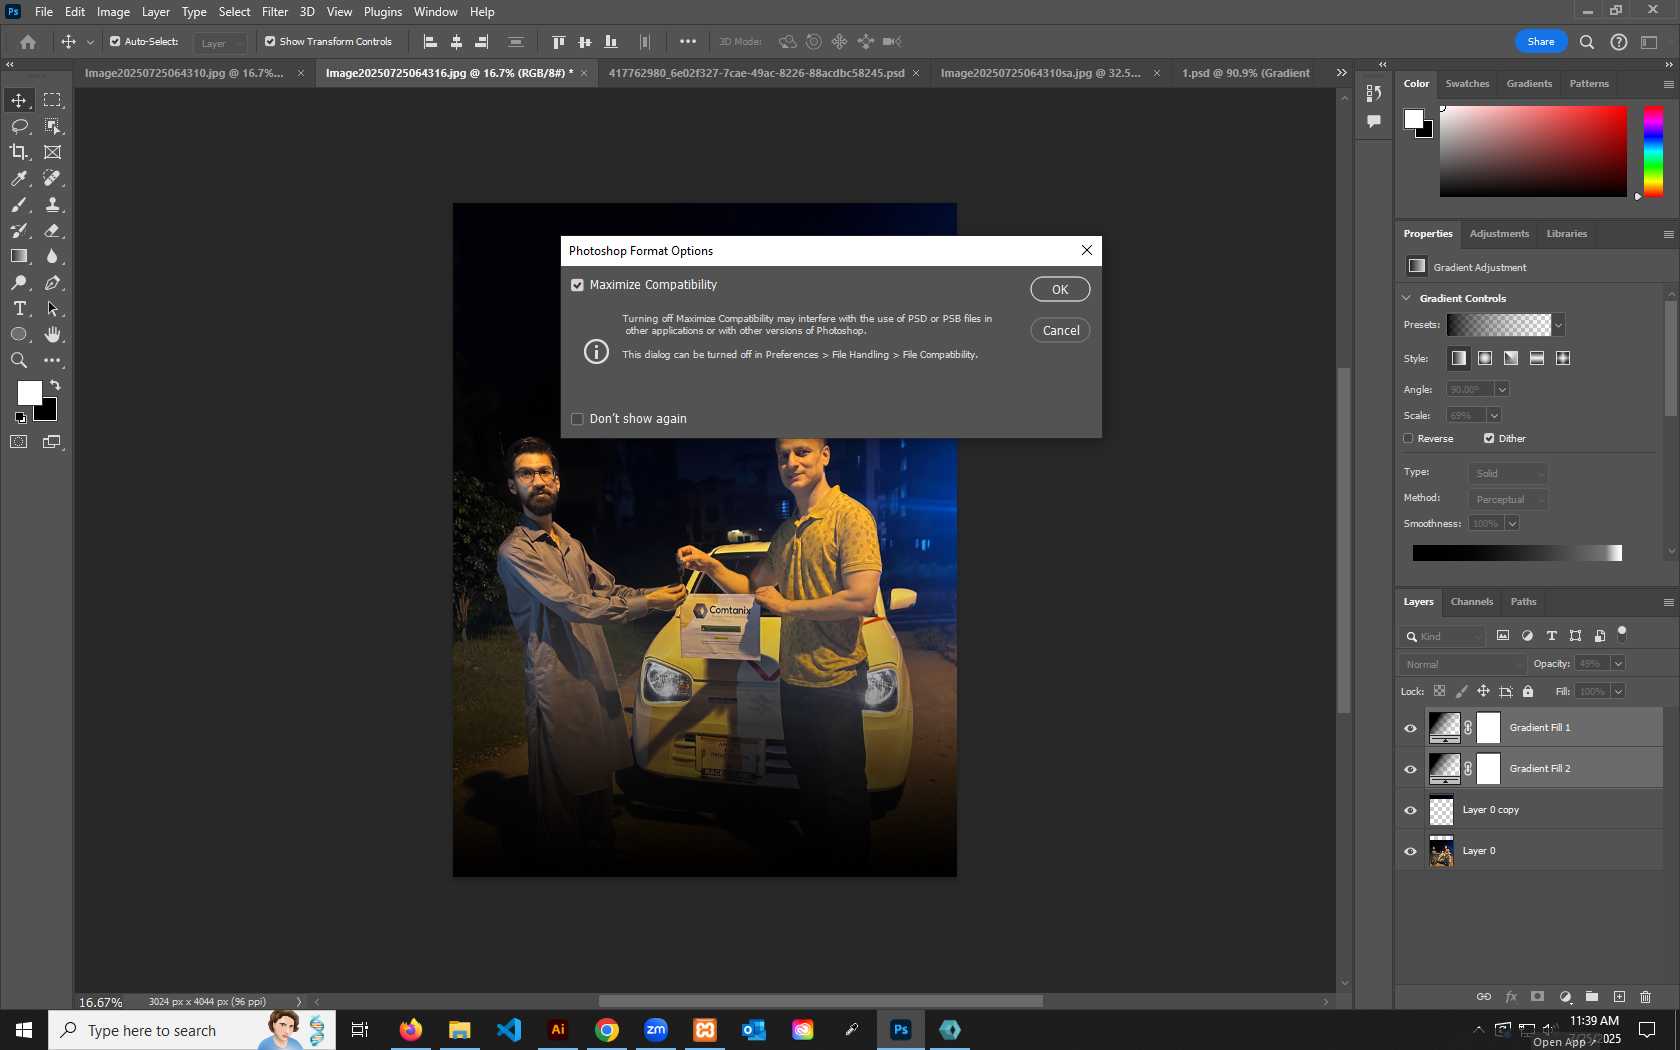The image size is (1680, 1050).
Task: Click the Delete layer trash icon
Action: [x=1645, y=997]
